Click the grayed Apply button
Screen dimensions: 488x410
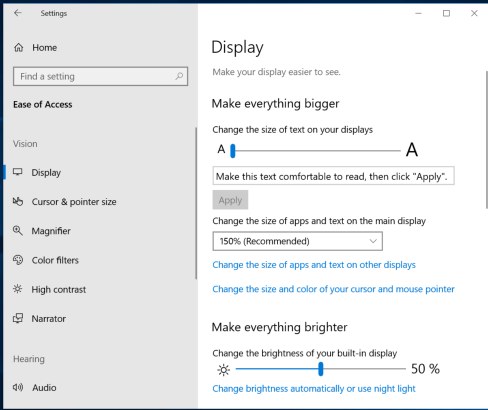[230, 200]
